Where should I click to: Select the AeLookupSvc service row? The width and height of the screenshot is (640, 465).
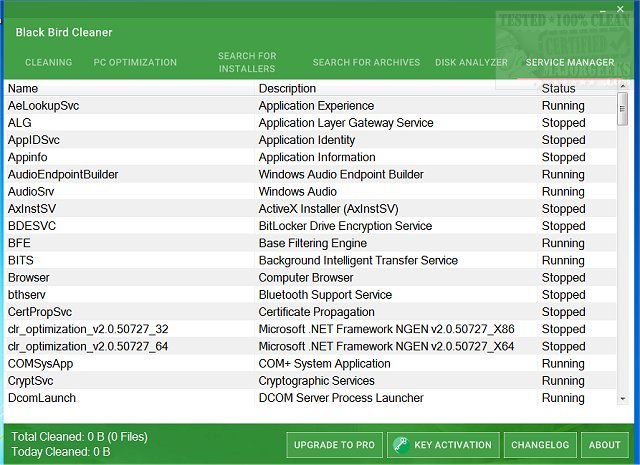point(310,105)
